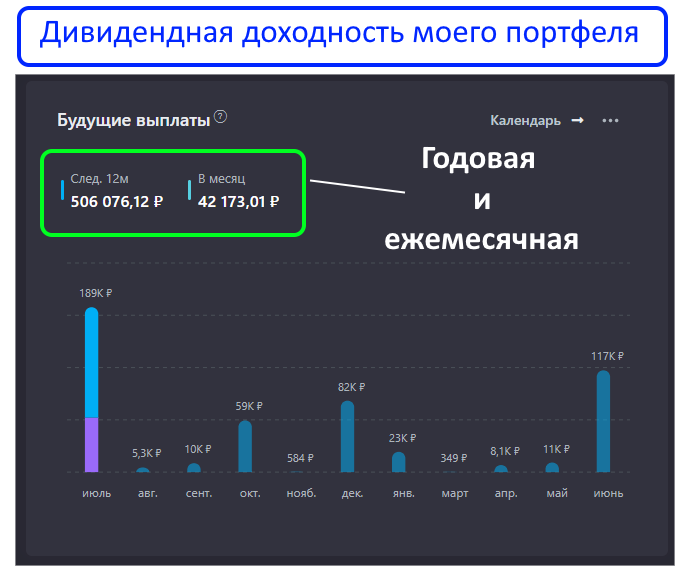691x579 pixels.
Task: Click the 10K ₽ value label
Action: click(x=198, y=449)
